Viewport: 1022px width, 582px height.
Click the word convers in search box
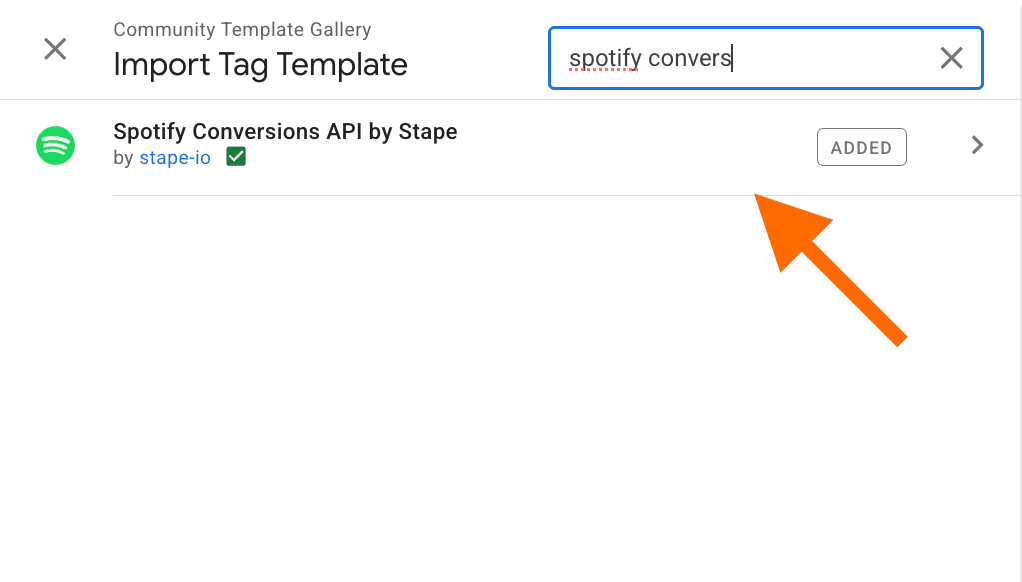(690, 58)
